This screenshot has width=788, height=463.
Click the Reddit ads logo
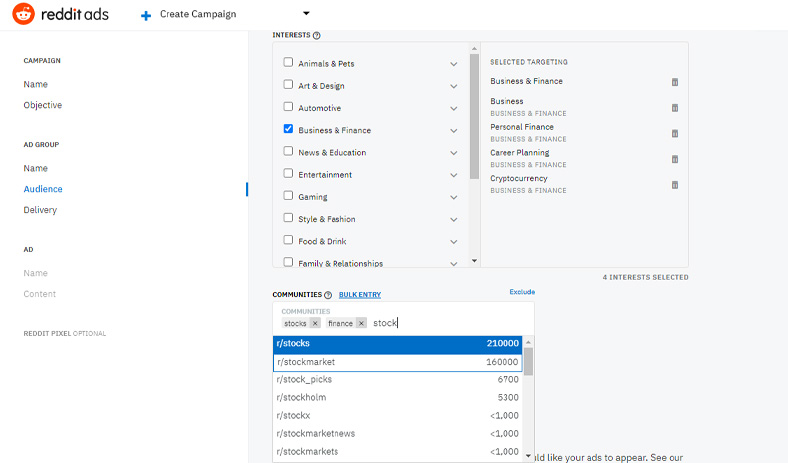(x=60, y=14)
